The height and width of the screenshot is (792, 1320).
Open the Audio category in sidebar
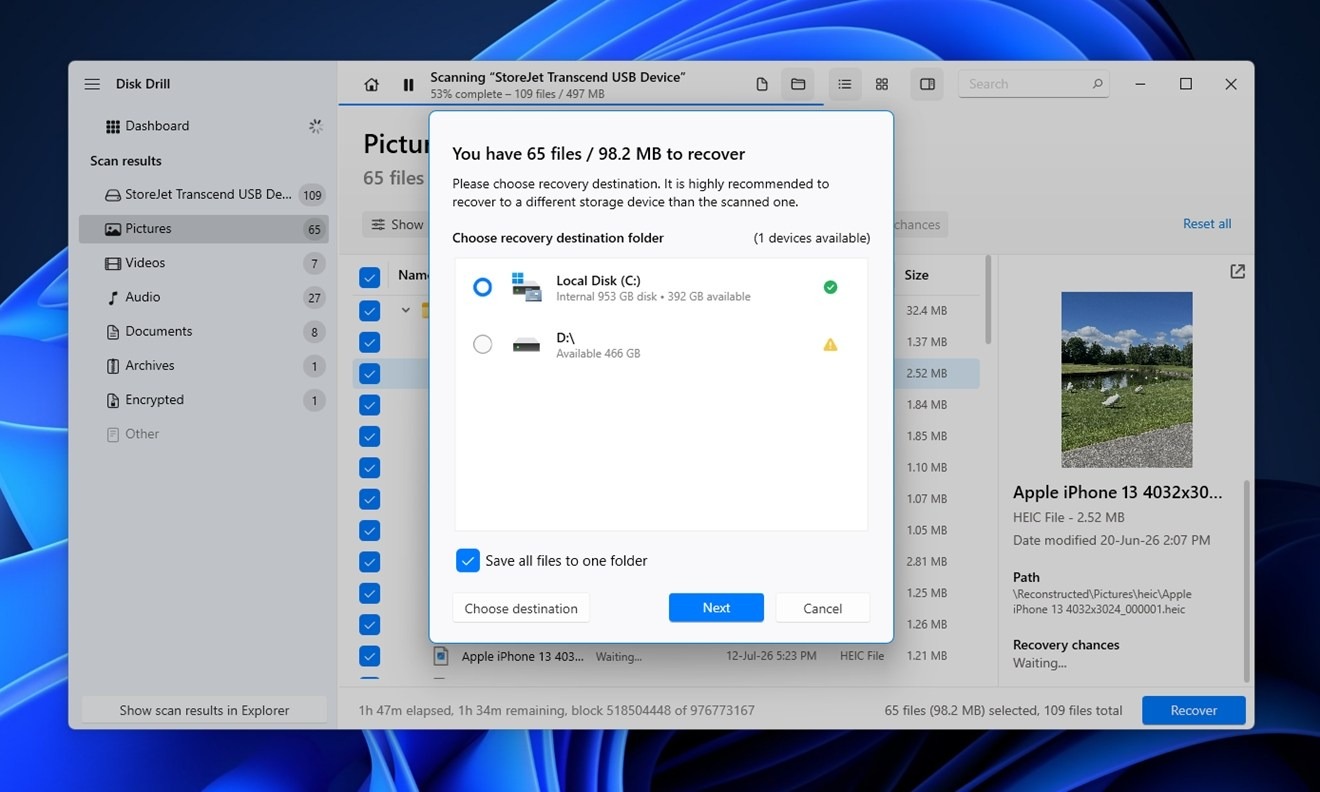pos(204,297)
